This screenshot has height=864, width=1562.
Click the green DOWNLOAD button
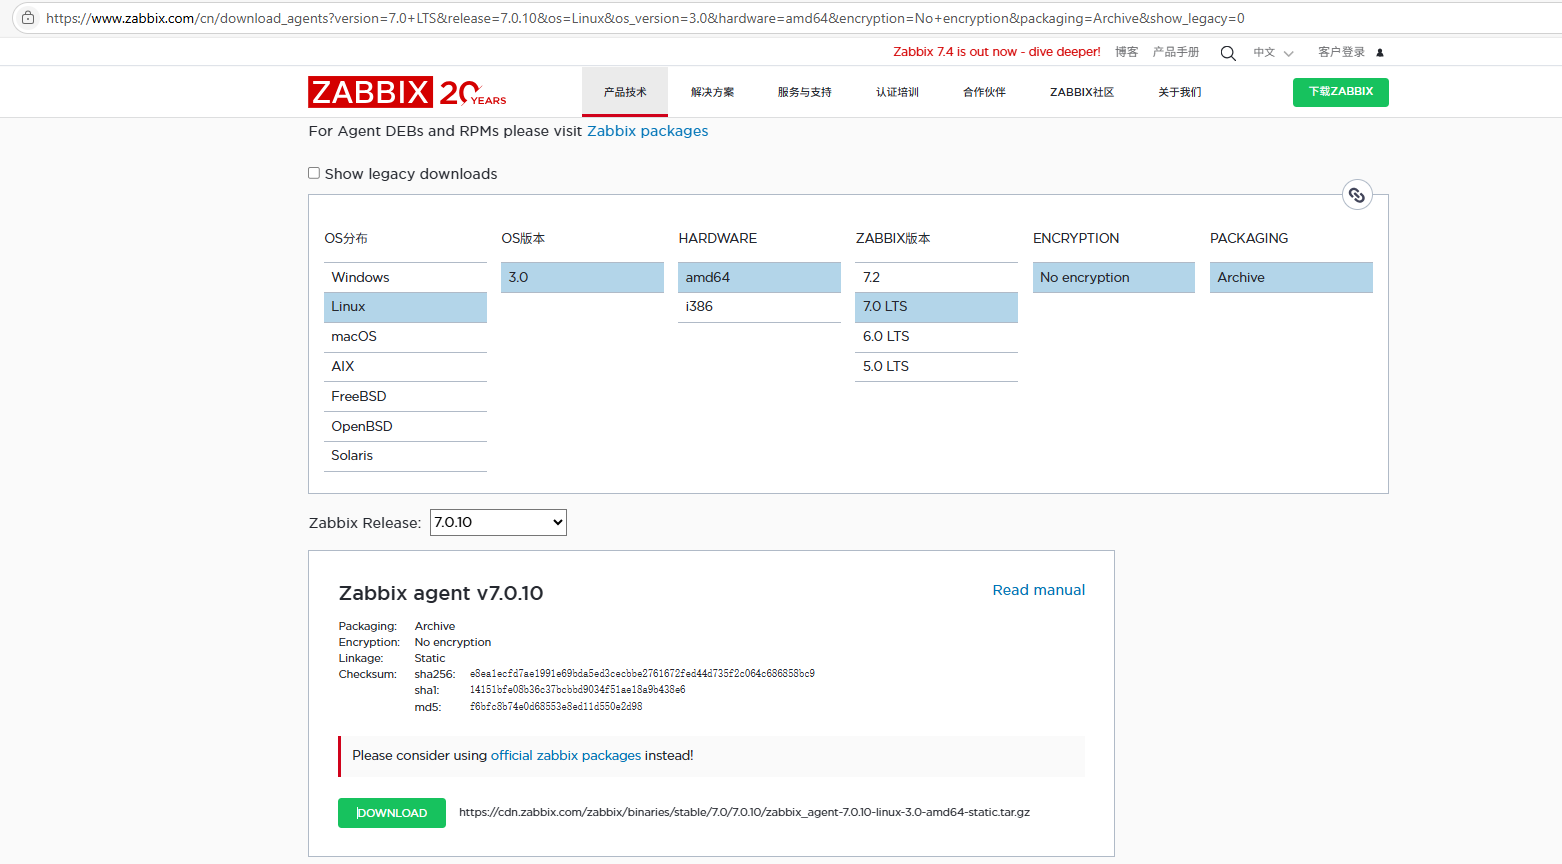click(x=392, y=813)
